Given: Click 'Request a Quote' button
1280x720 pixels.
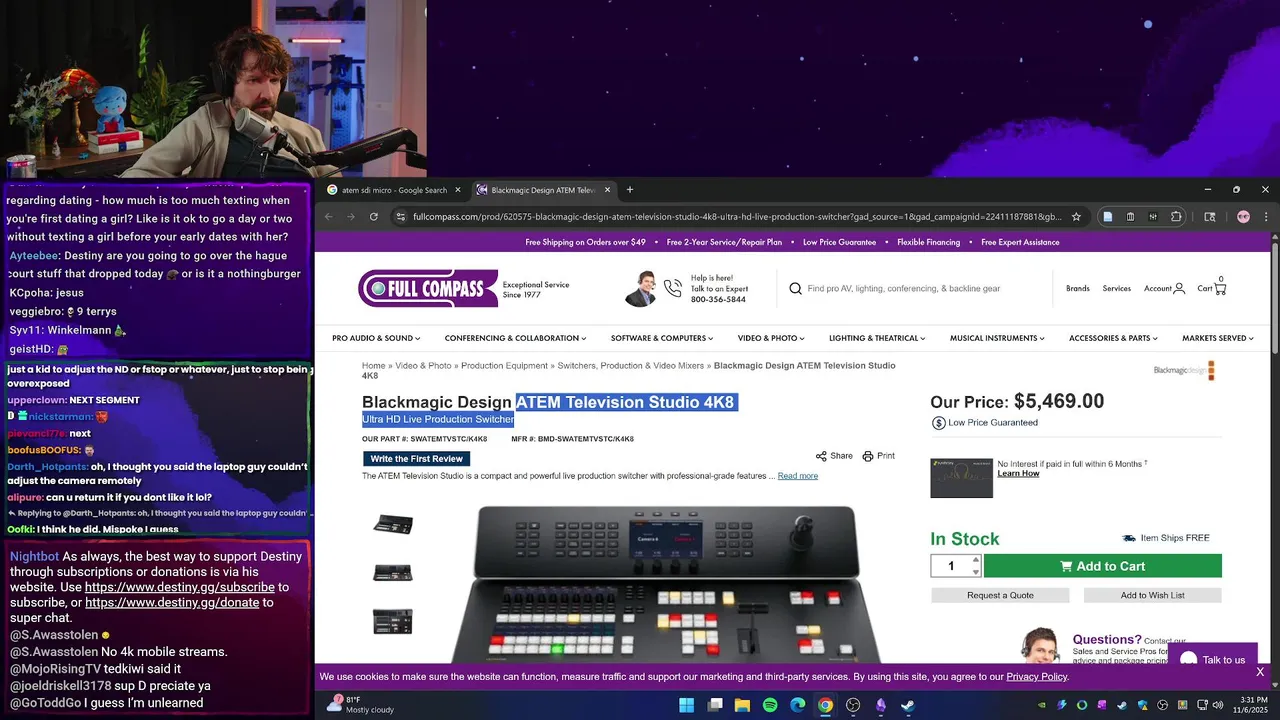Looking at the screenshot, I should point(1000,595).
